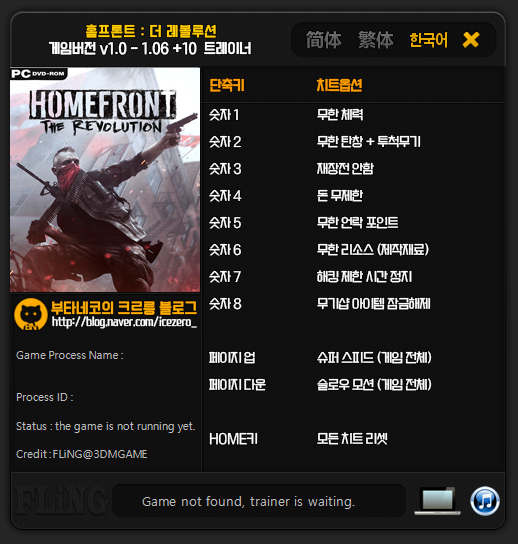
Task: Click the Homefront The Revolution cover image
Action: (105, 179)
